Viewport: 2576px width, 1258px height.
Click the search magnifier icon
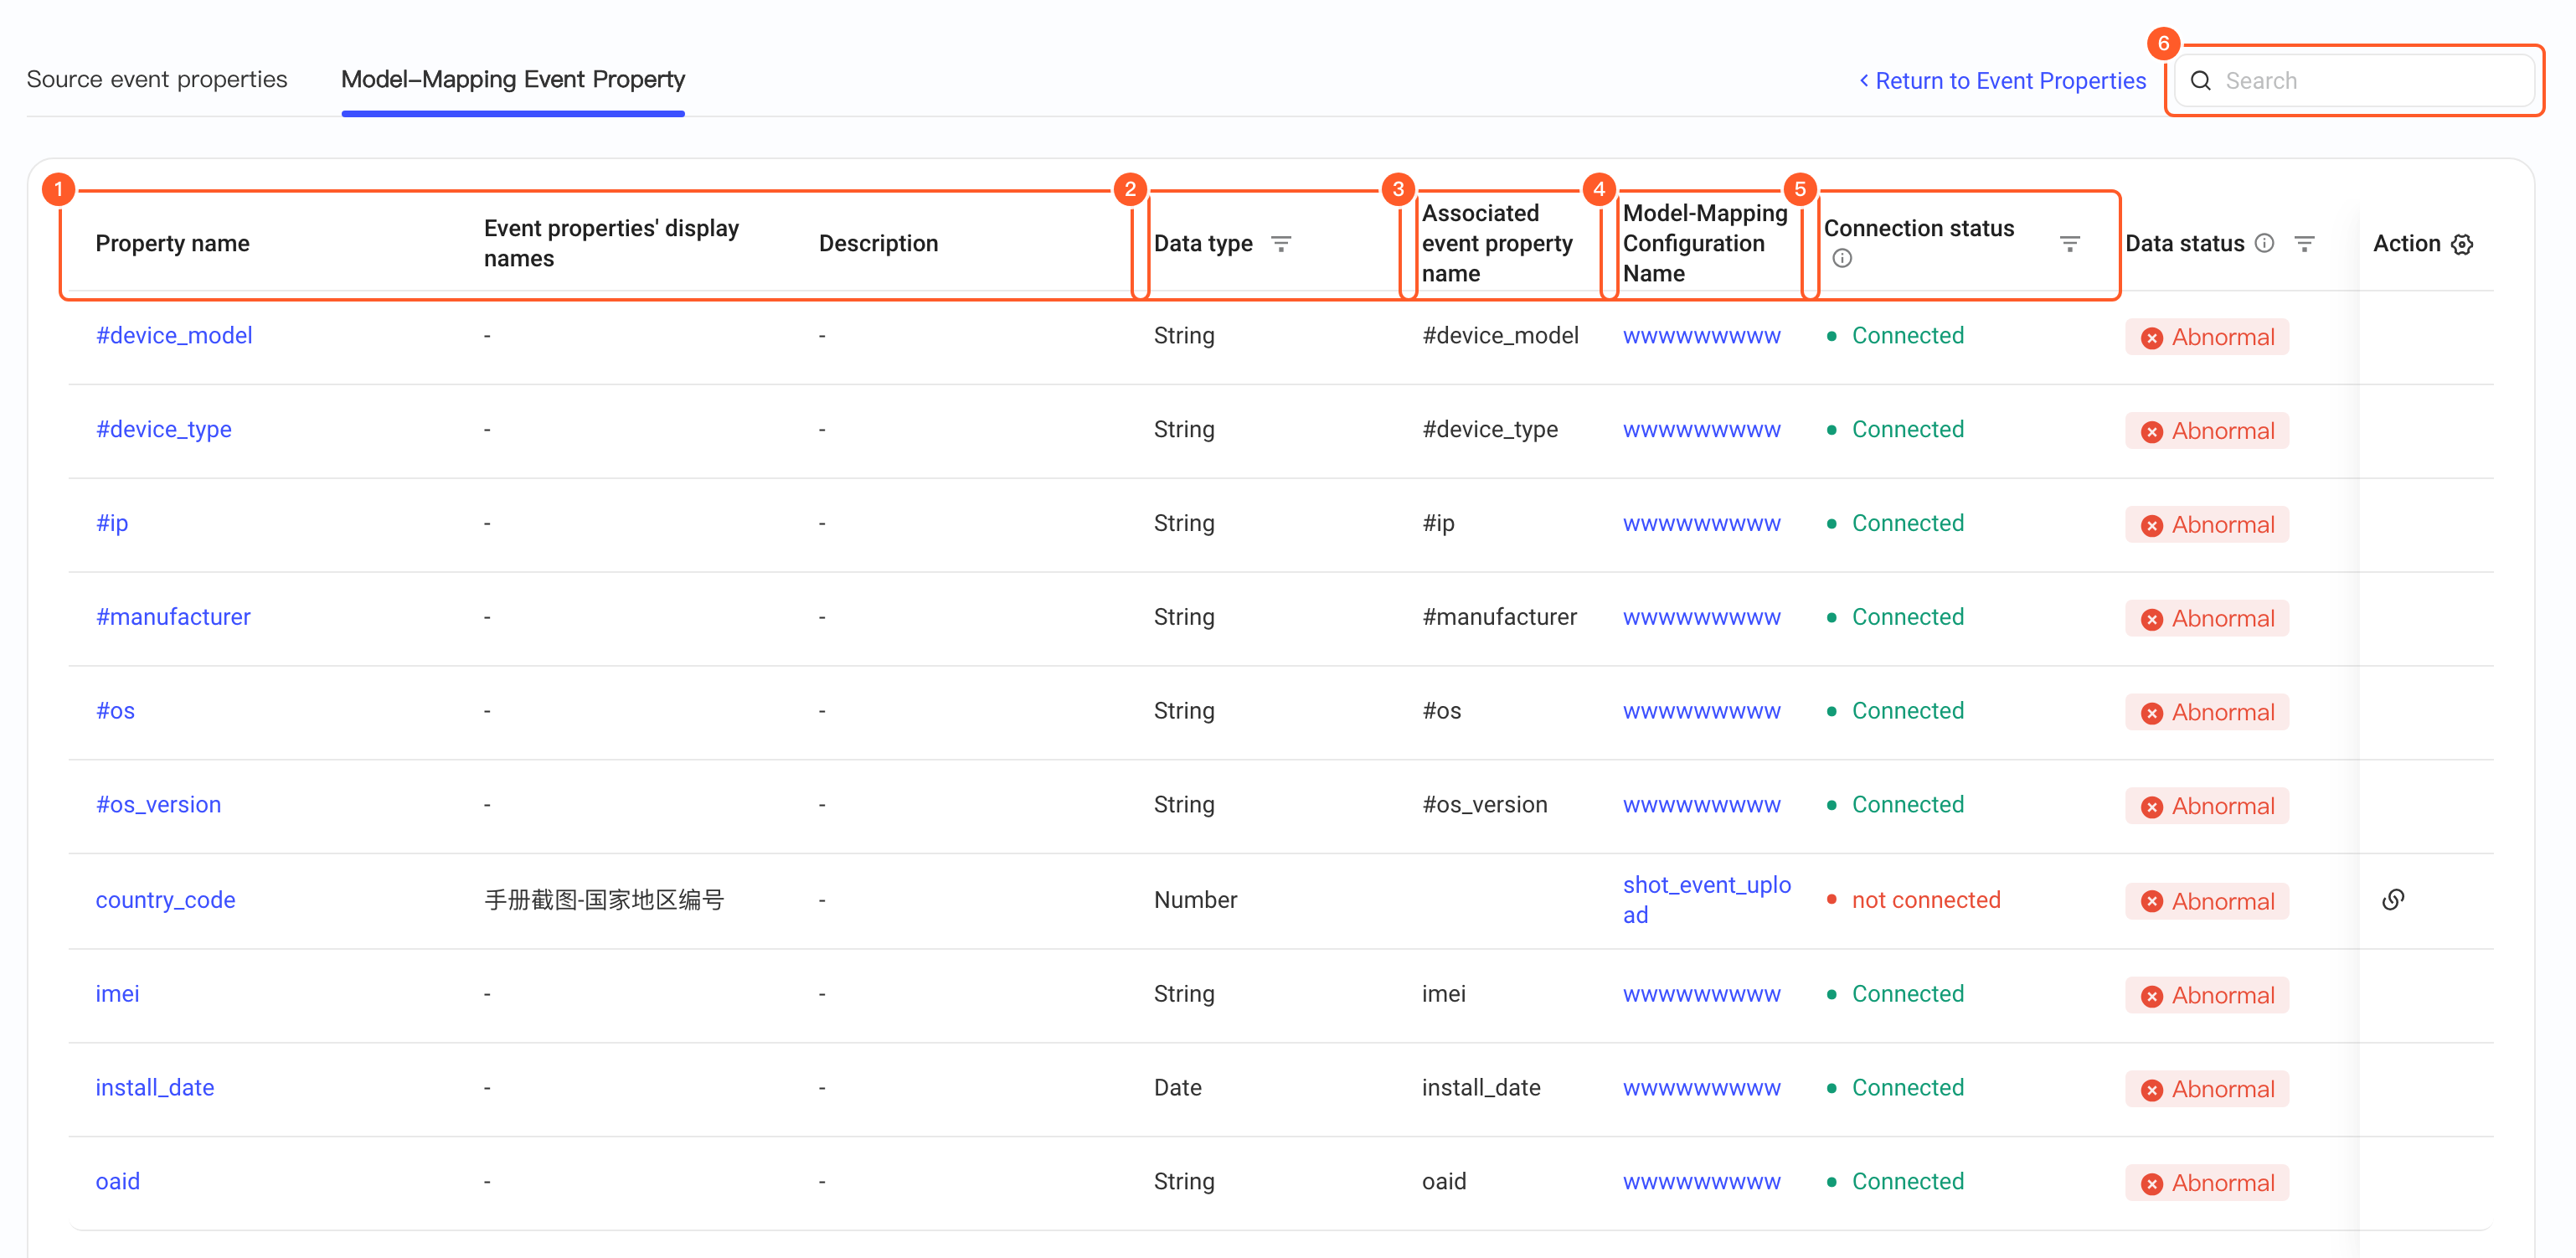[x=2201, y=81]
